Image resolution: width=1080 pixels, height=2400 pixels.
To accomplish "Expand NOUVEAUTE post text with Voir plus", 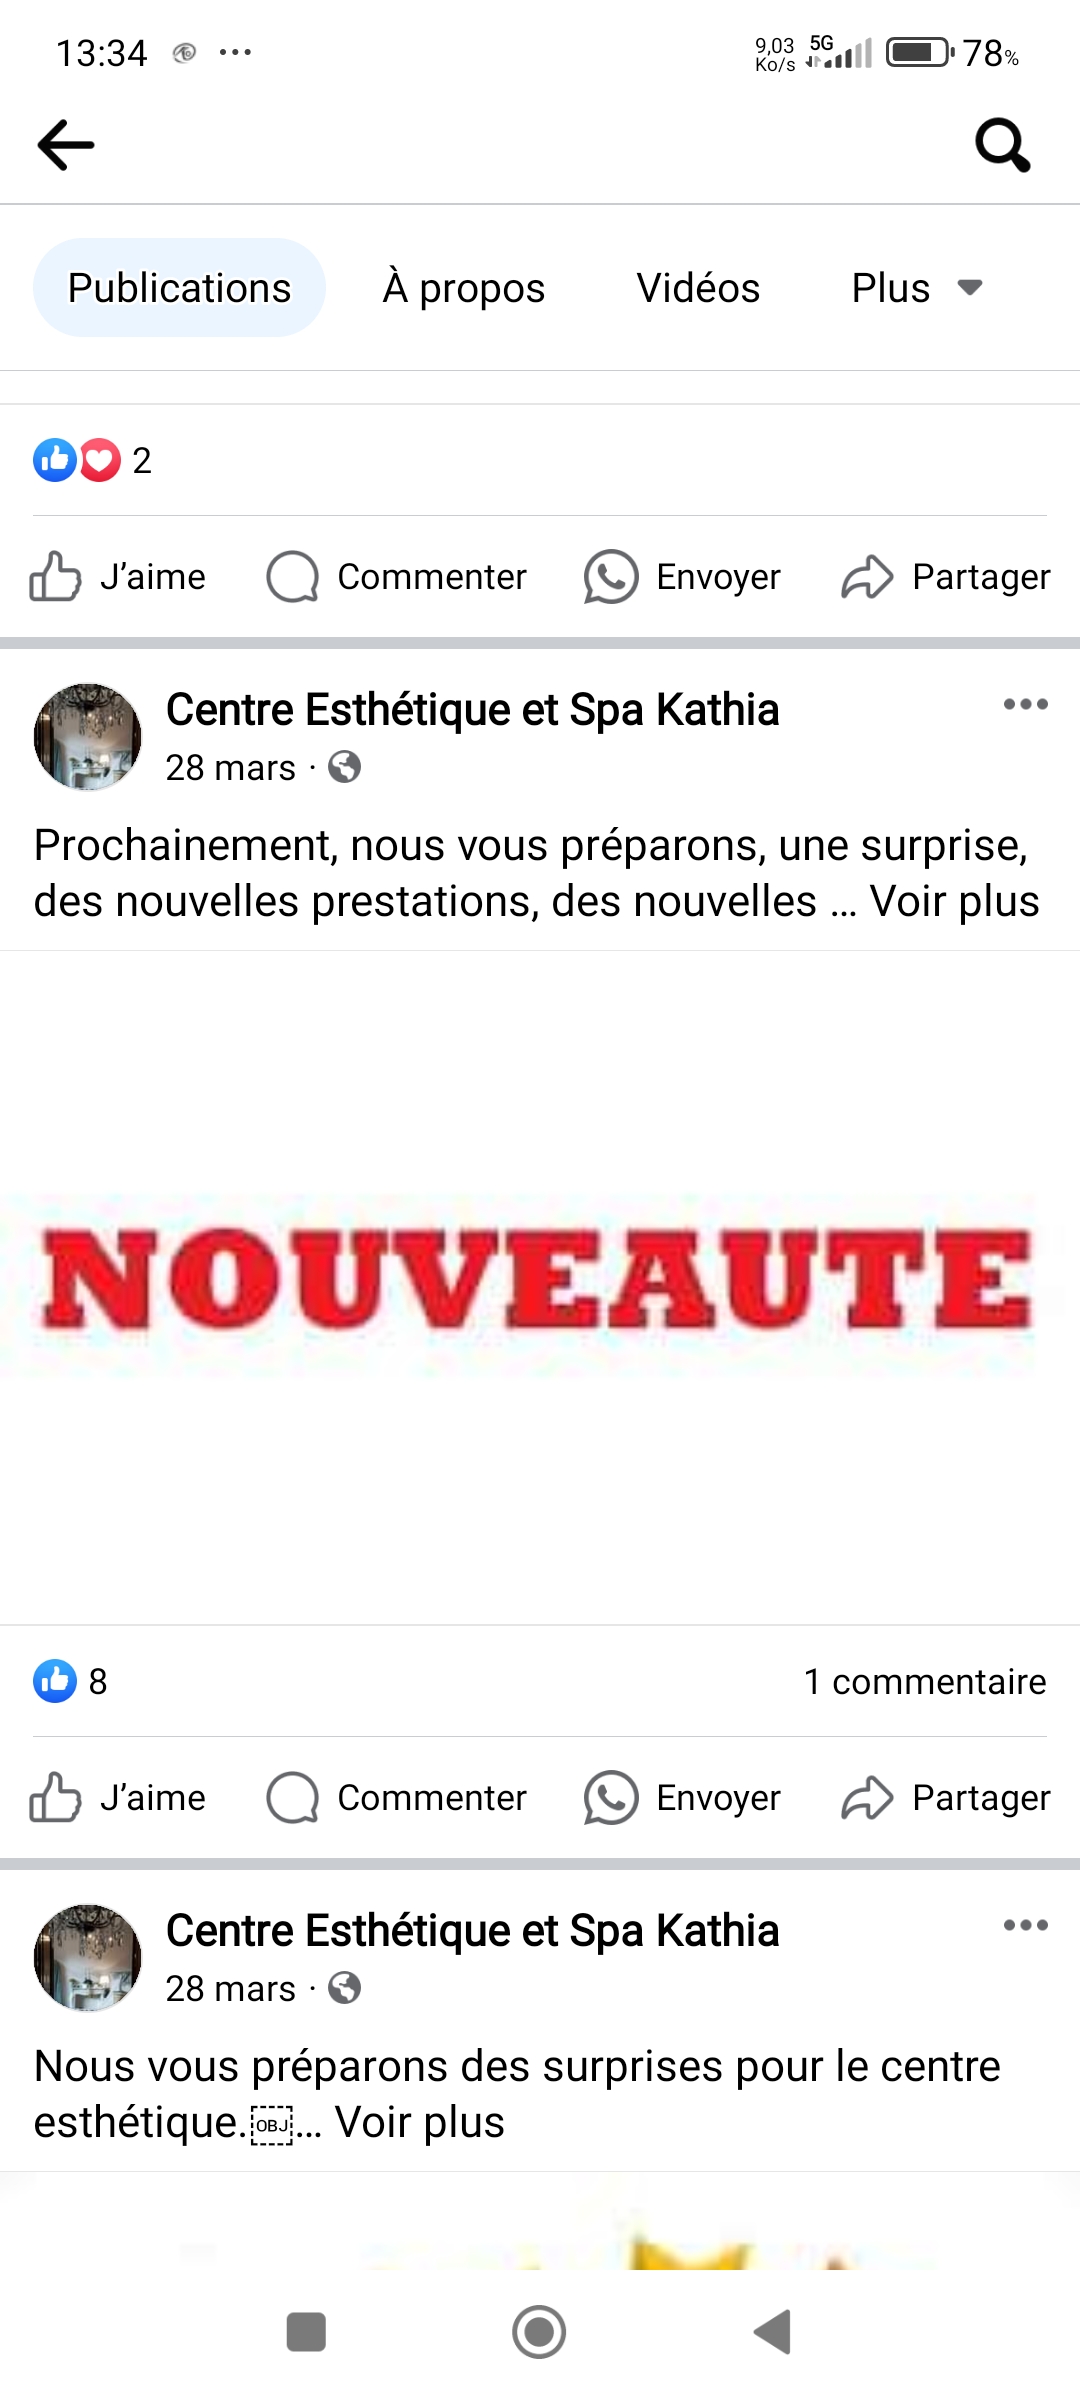I will [955, 901].
